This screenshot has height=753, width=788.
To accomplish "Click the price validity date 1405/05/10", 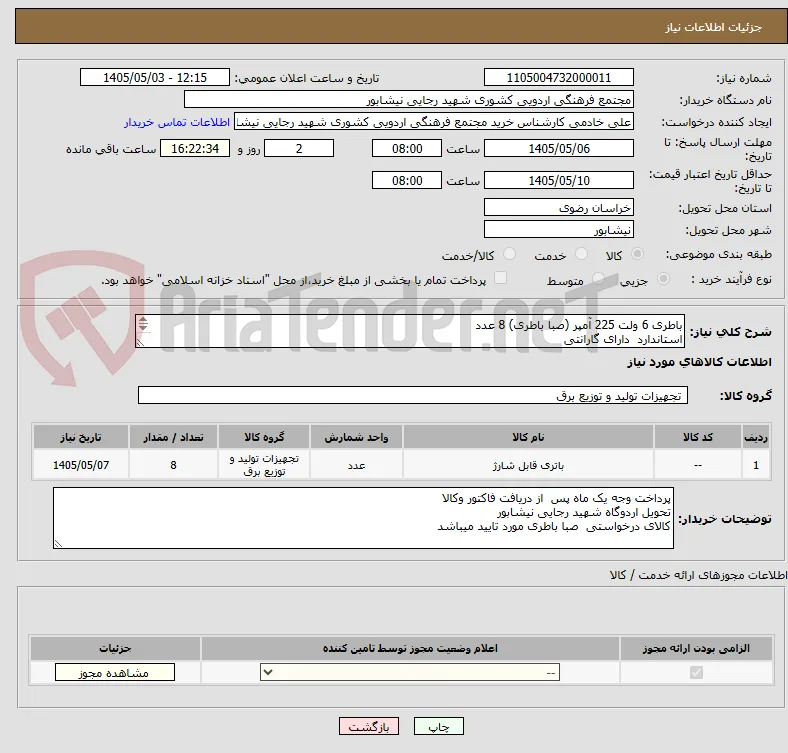I will tap(558, 180).
